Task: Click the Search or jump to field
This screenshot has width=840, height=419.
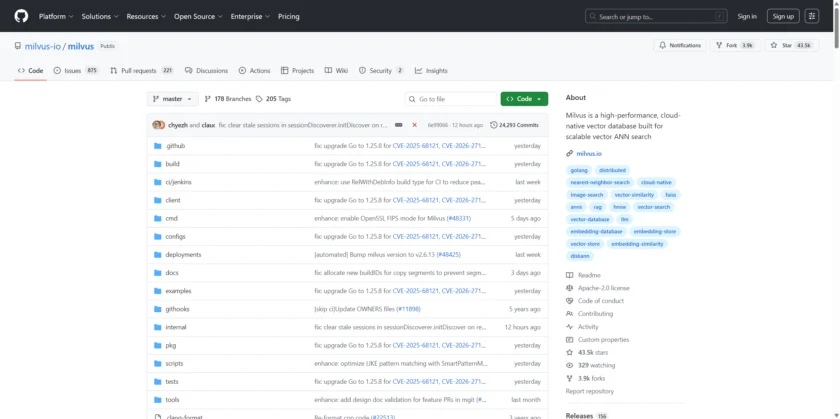Action: [x=657, y=17]
